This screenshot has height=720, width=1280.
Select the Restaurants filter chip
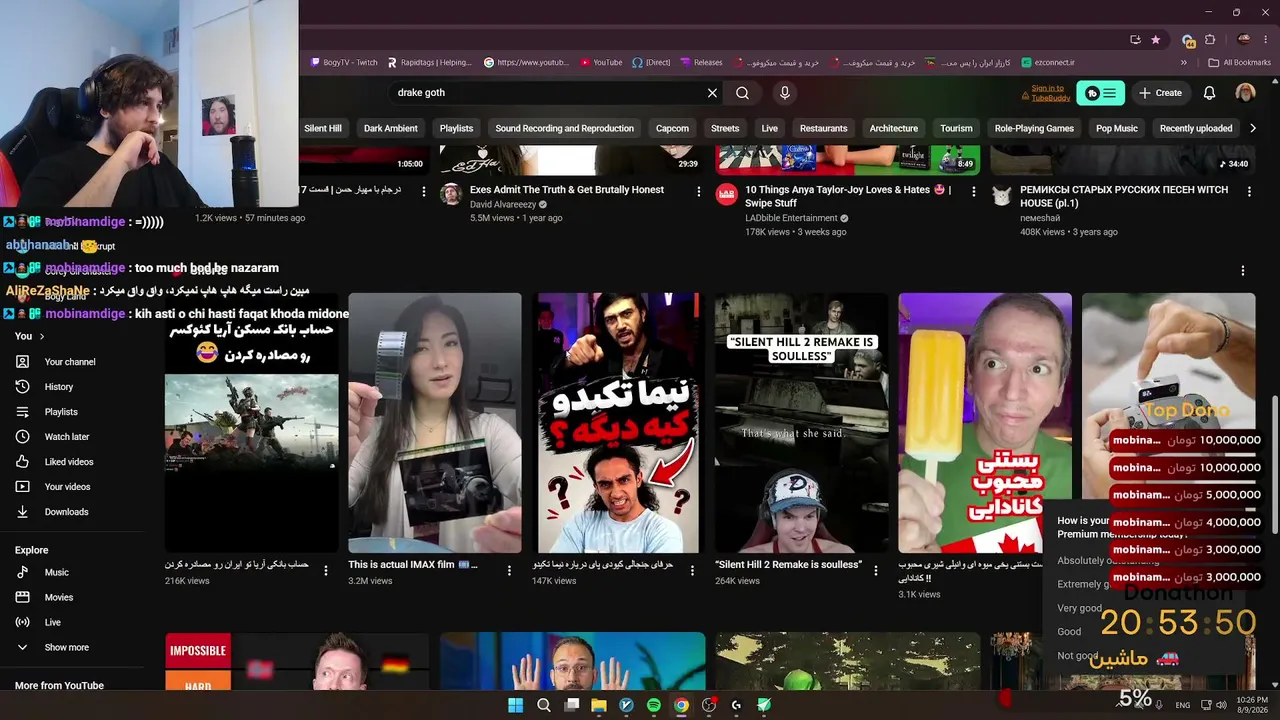(824, 128)
